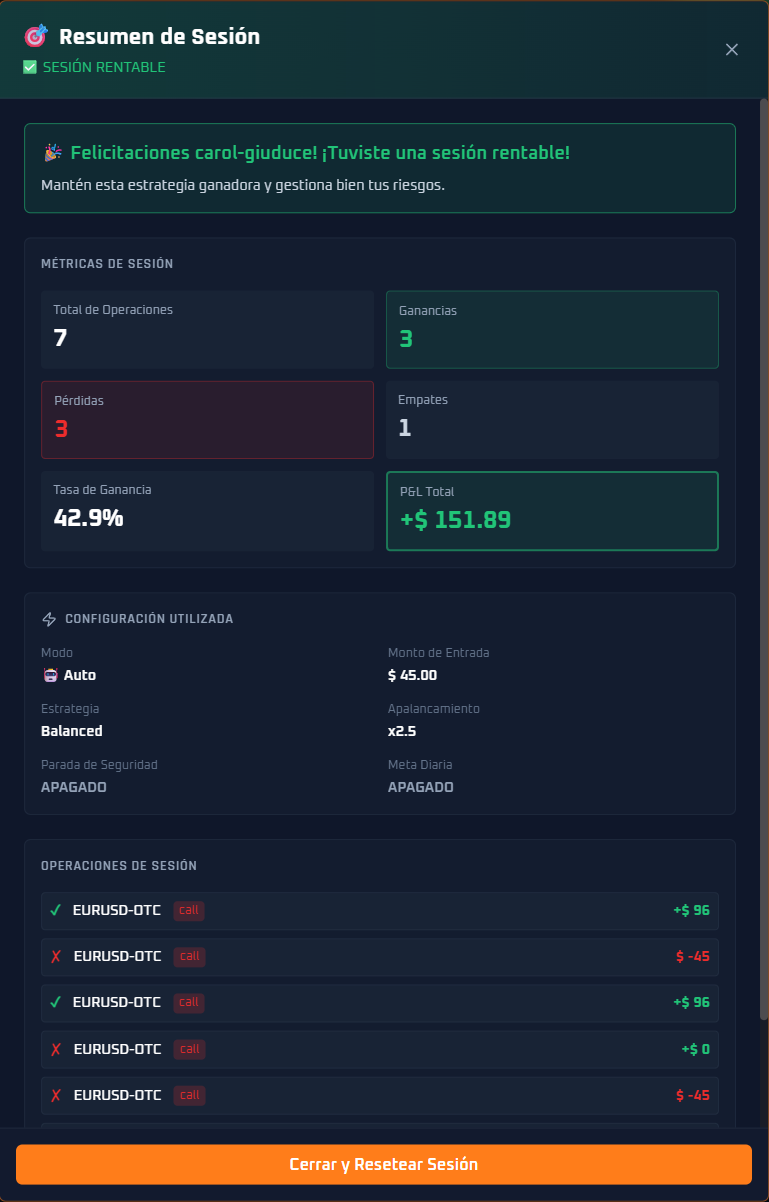
Task: Click the green check icon on the first EURUSD-OTC trade
Action: point(56,910)
